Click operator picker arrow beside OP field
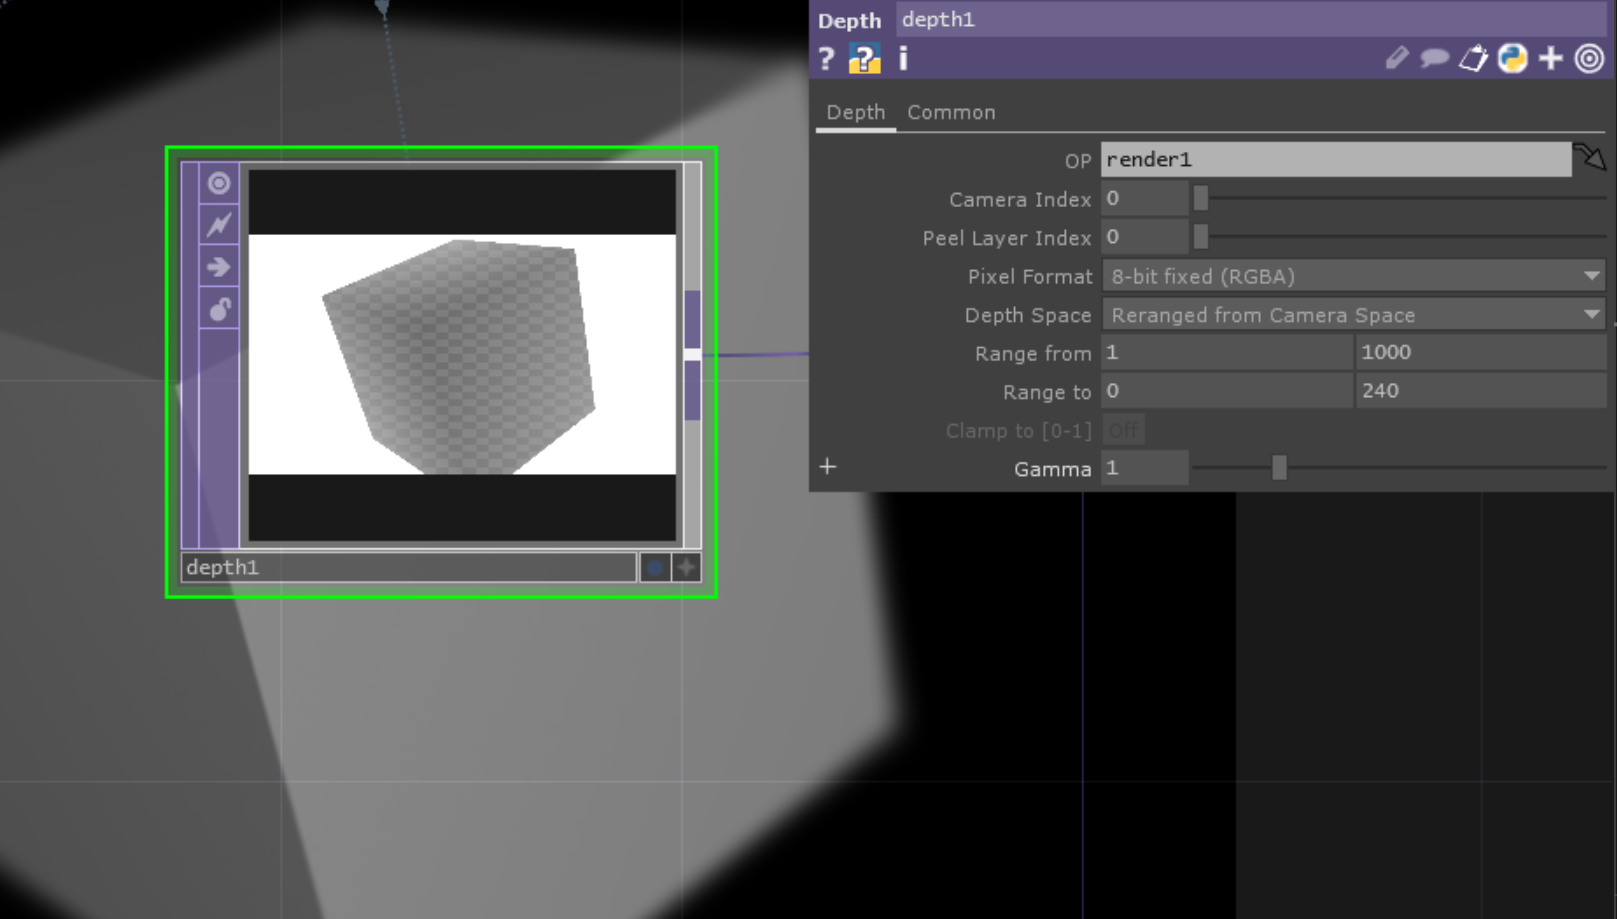The image size is (1617, 919). 1590,157
